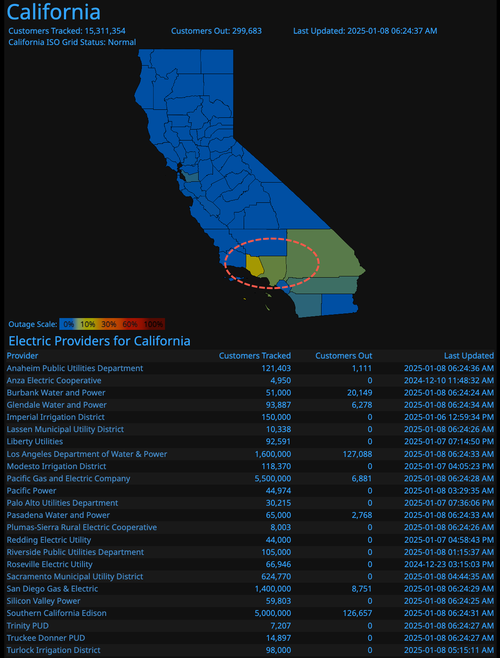Image resolution: width=500 pixels, height=658 pixels.
Task: Click Anza Electric timestamp 2024-12-10 11:48:32 AM
Action: click(x=449, y=381)
